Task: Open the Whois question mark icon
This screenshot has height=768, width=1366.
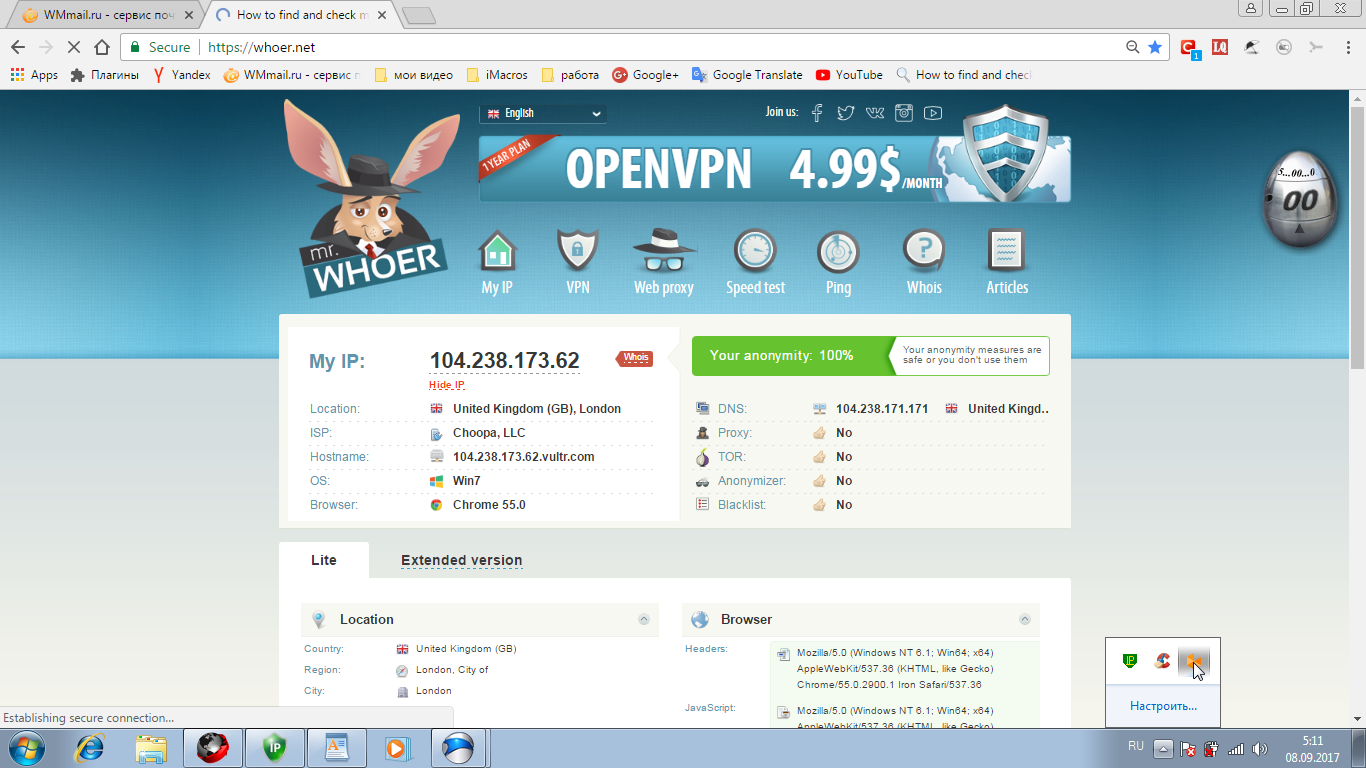Action: pyautogui.click(x=924, y=252)
